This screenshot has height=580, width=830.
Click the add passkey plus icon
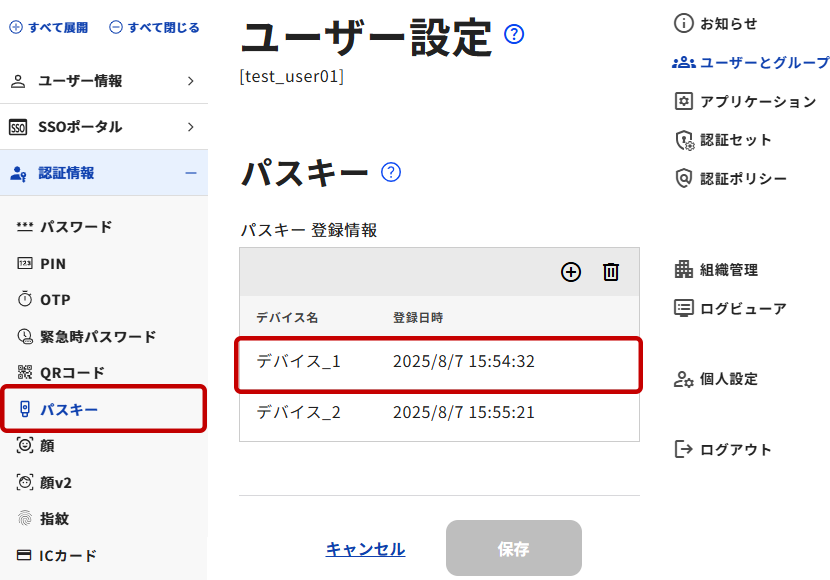571,272
